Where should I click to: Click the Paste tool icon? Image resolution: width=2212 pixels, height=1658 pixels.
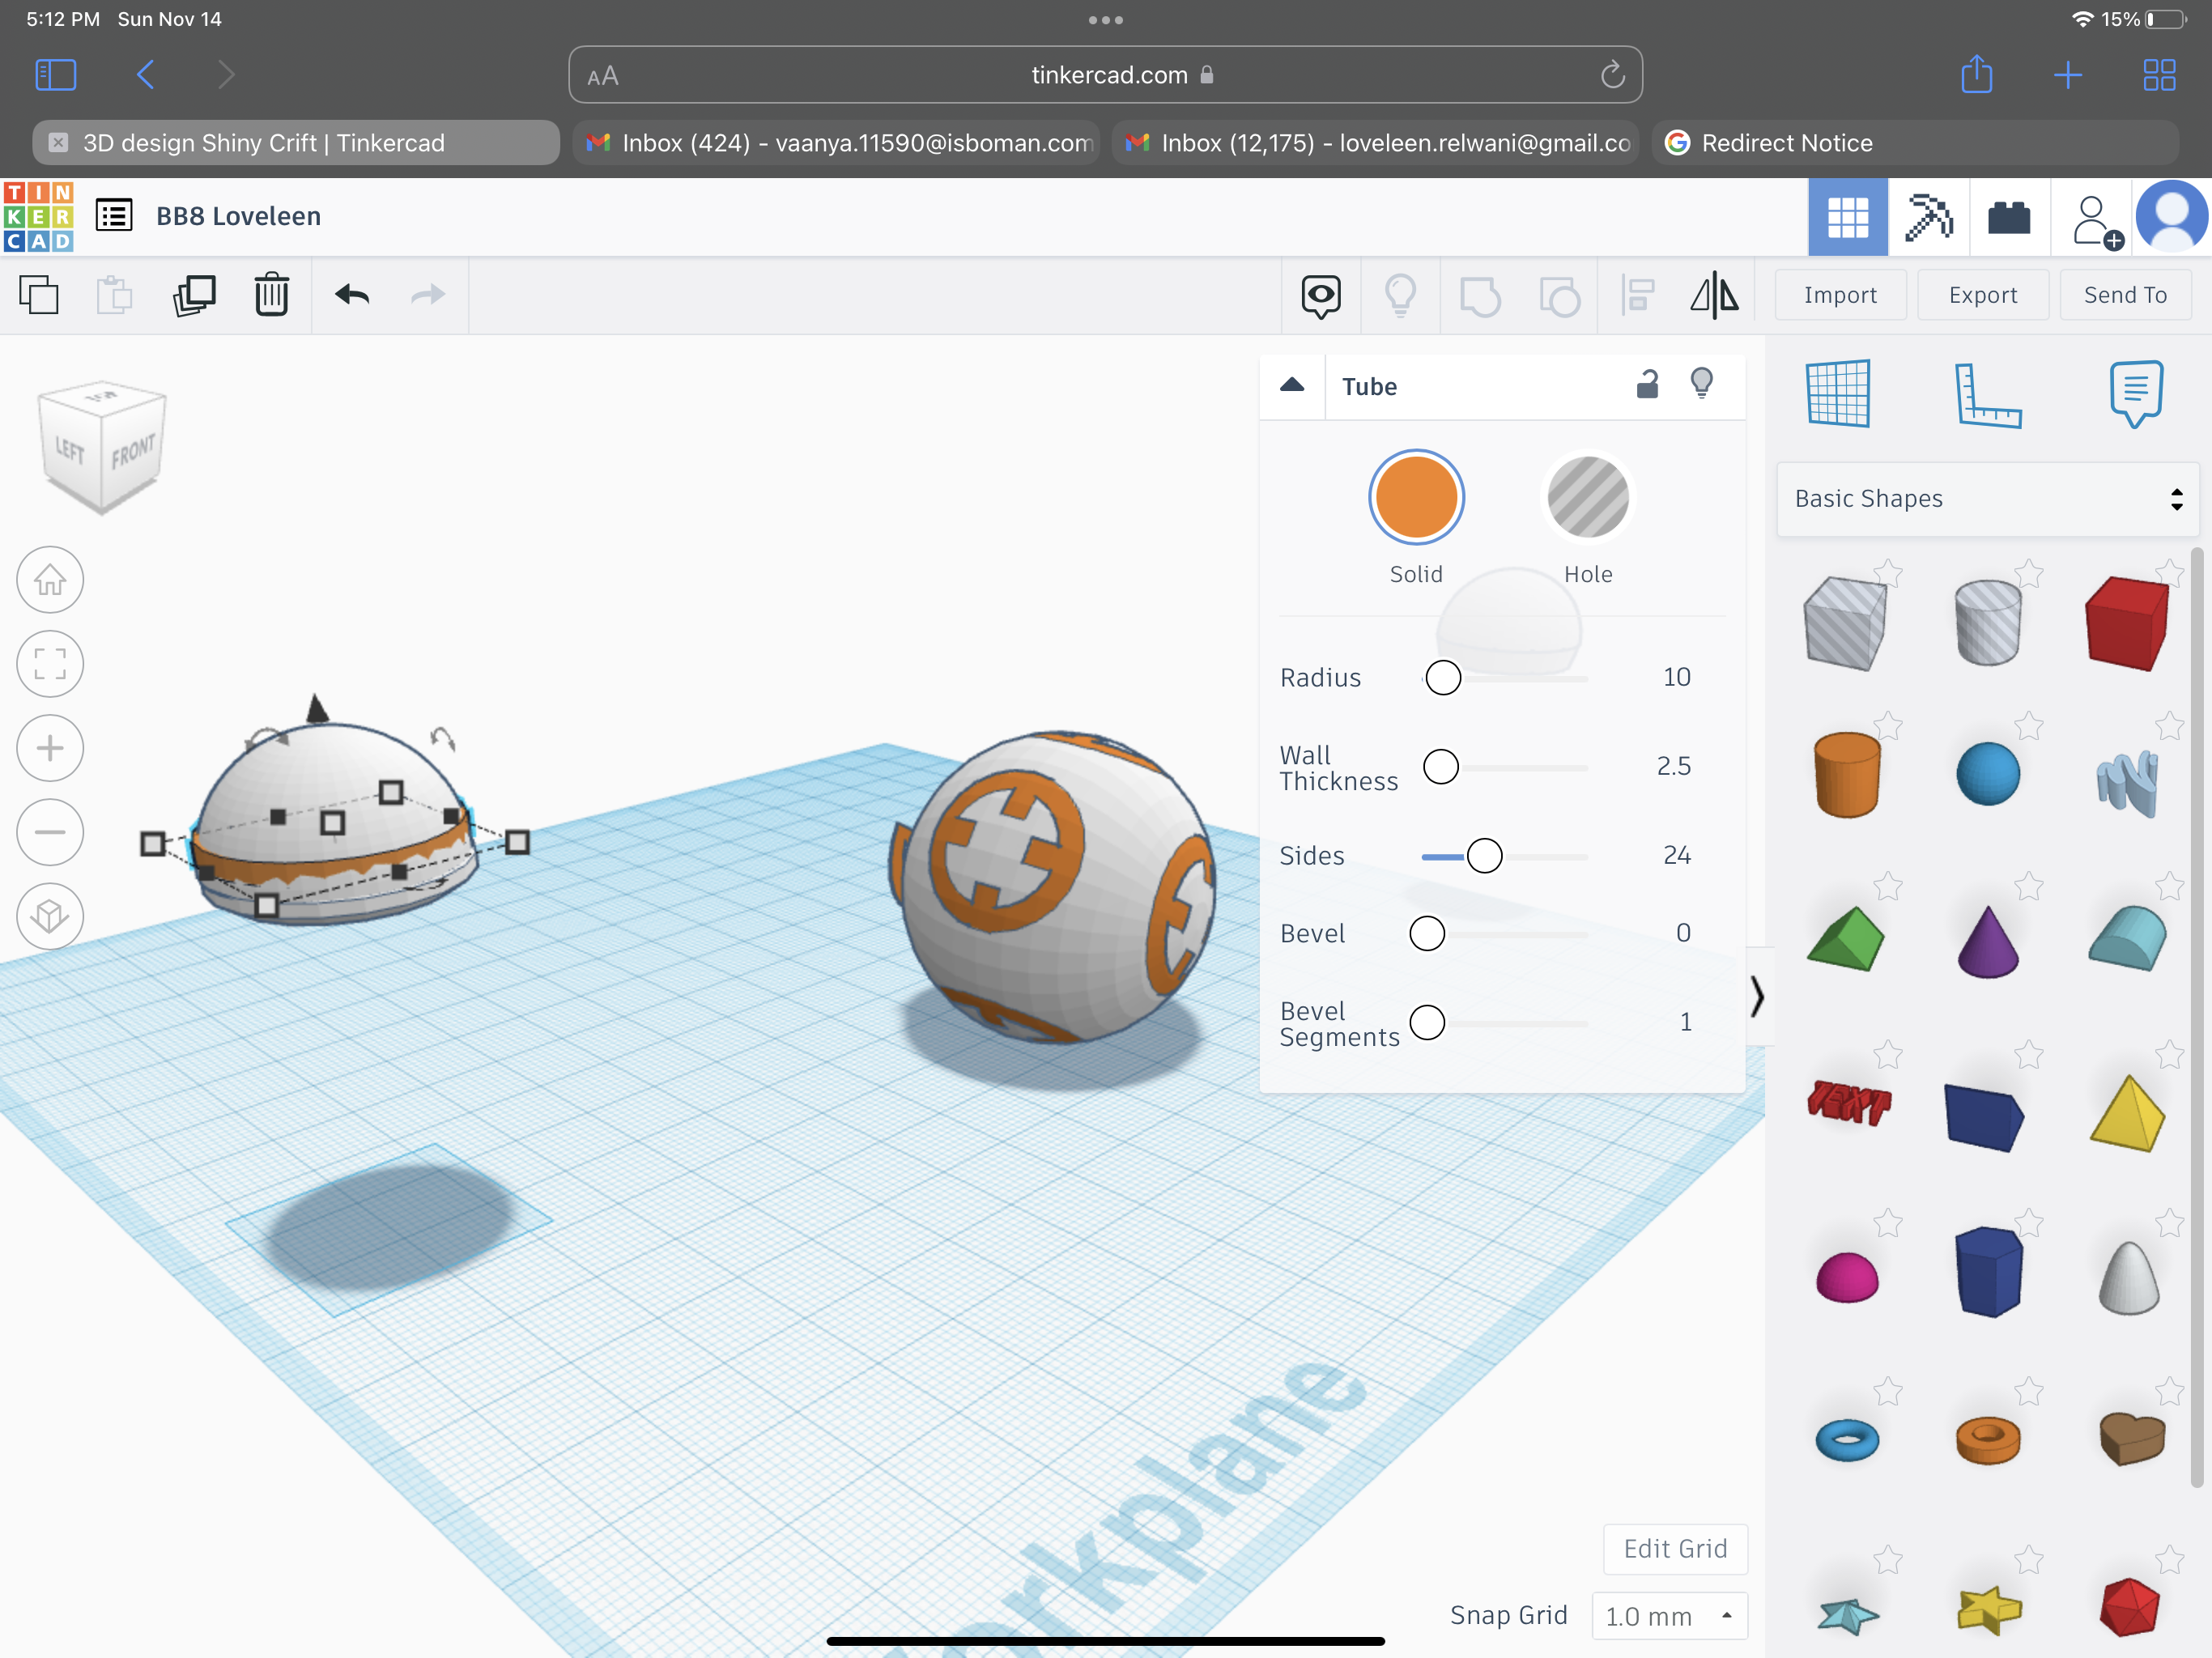114,295
